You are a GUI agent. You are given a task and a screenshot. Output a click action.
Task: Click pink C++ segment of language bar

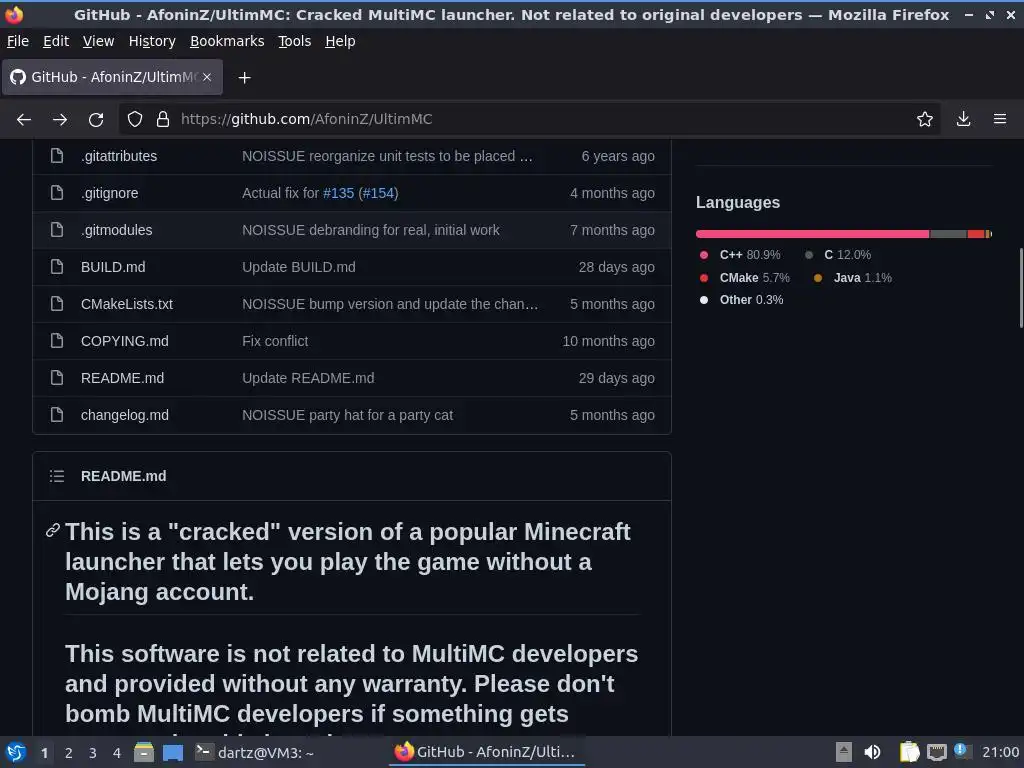tap(812, 234)
